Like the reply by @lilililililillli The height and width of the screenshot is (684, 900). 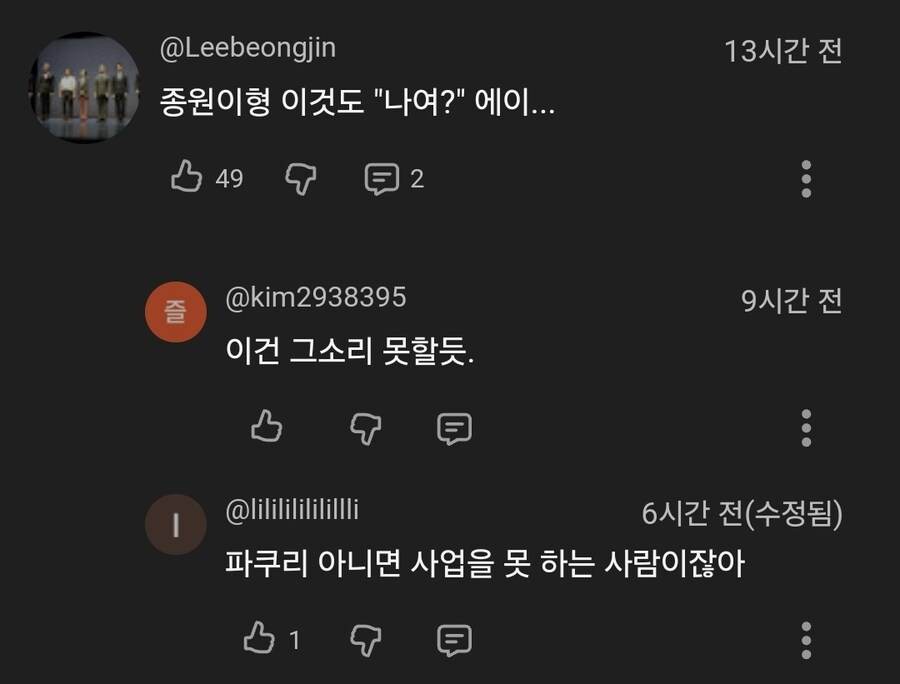point(259,638)
